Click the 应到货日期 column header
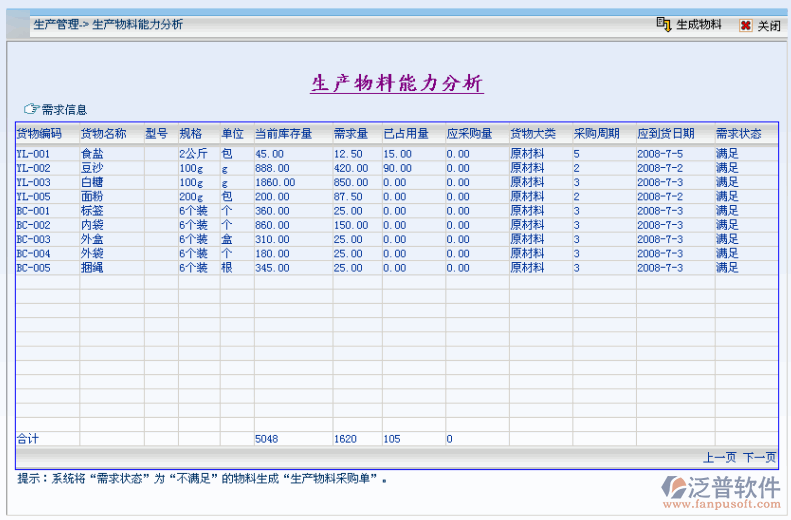 point(666,133)
